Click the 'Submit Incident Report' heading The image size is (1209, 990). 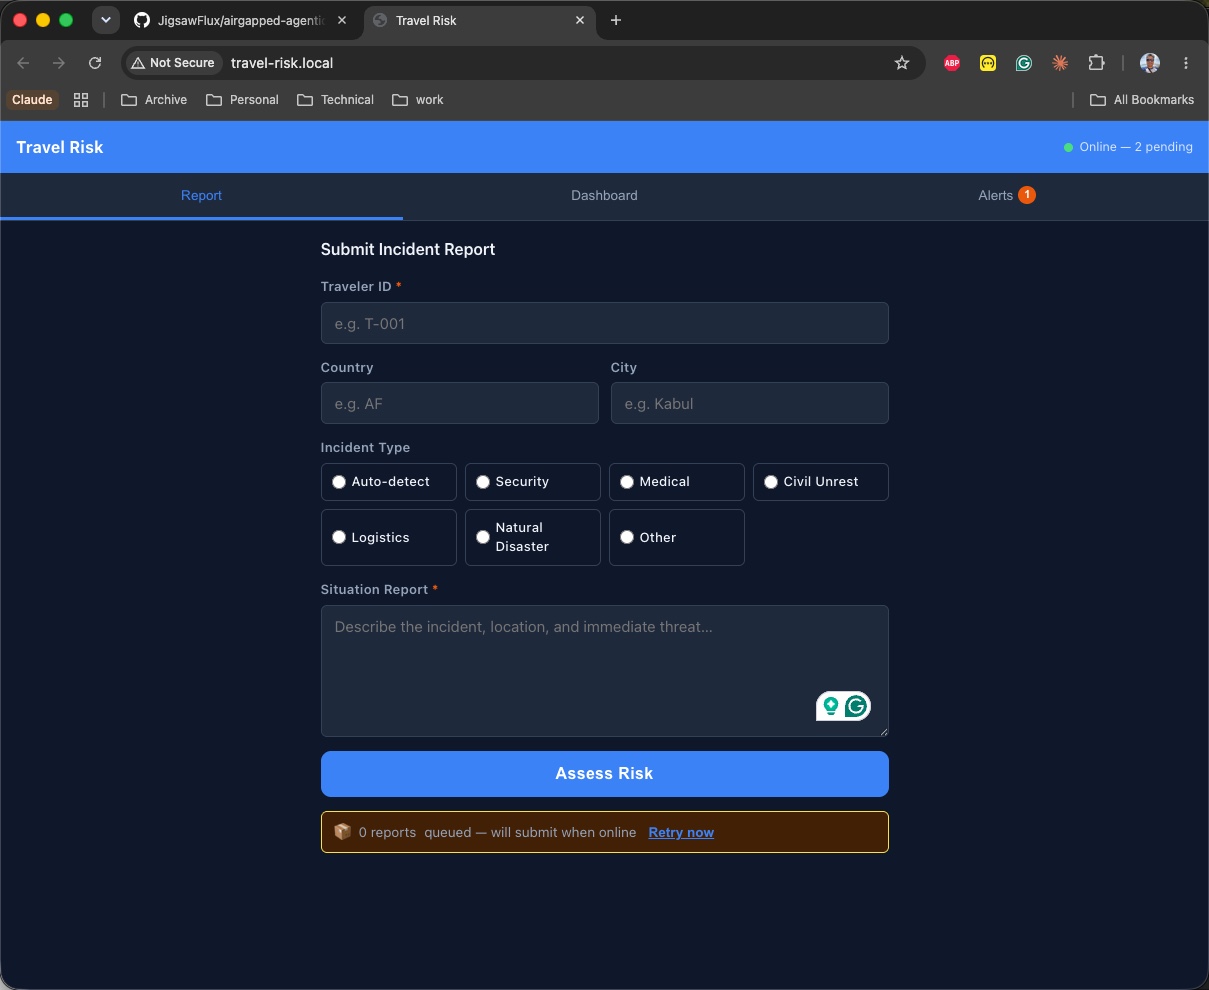pos(408,249)
